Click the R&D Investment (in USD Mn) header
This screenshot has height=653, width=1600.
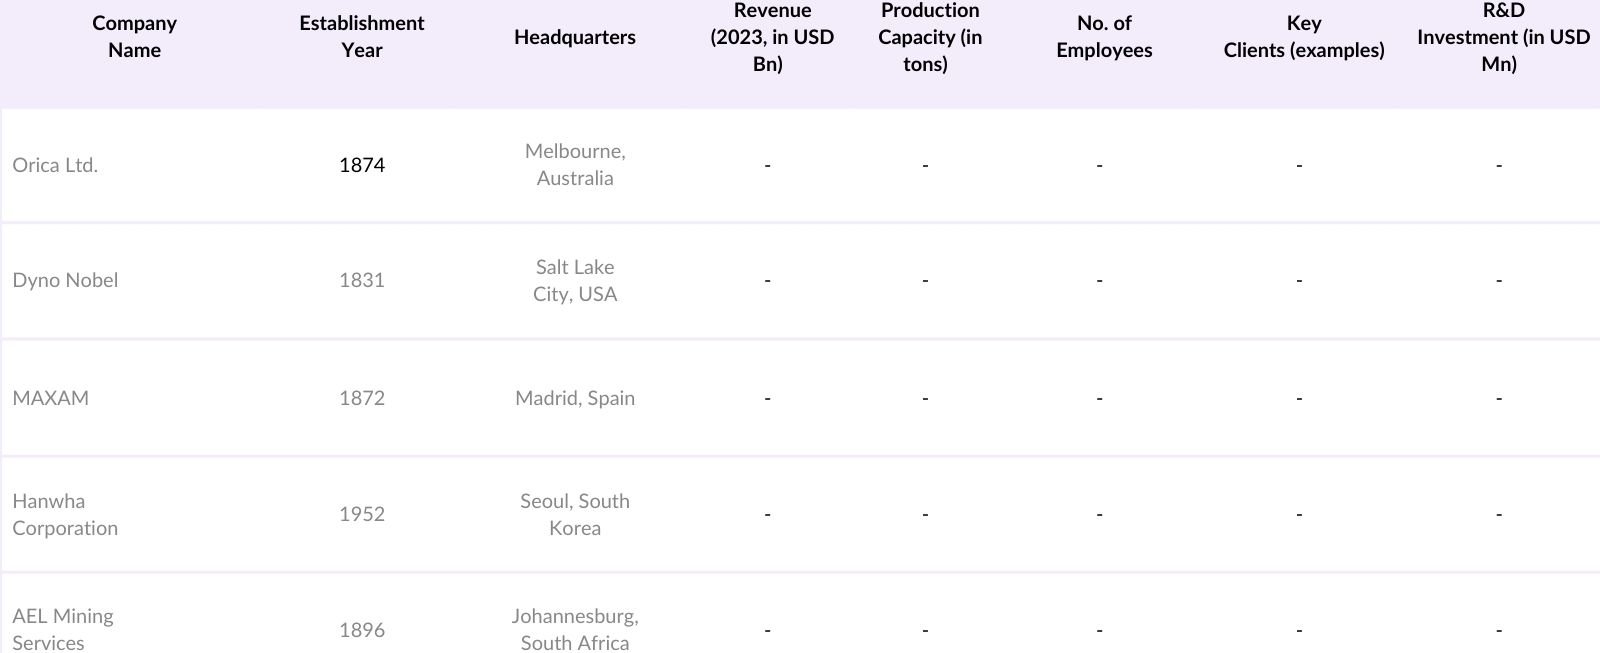[x=1502, y=37]
